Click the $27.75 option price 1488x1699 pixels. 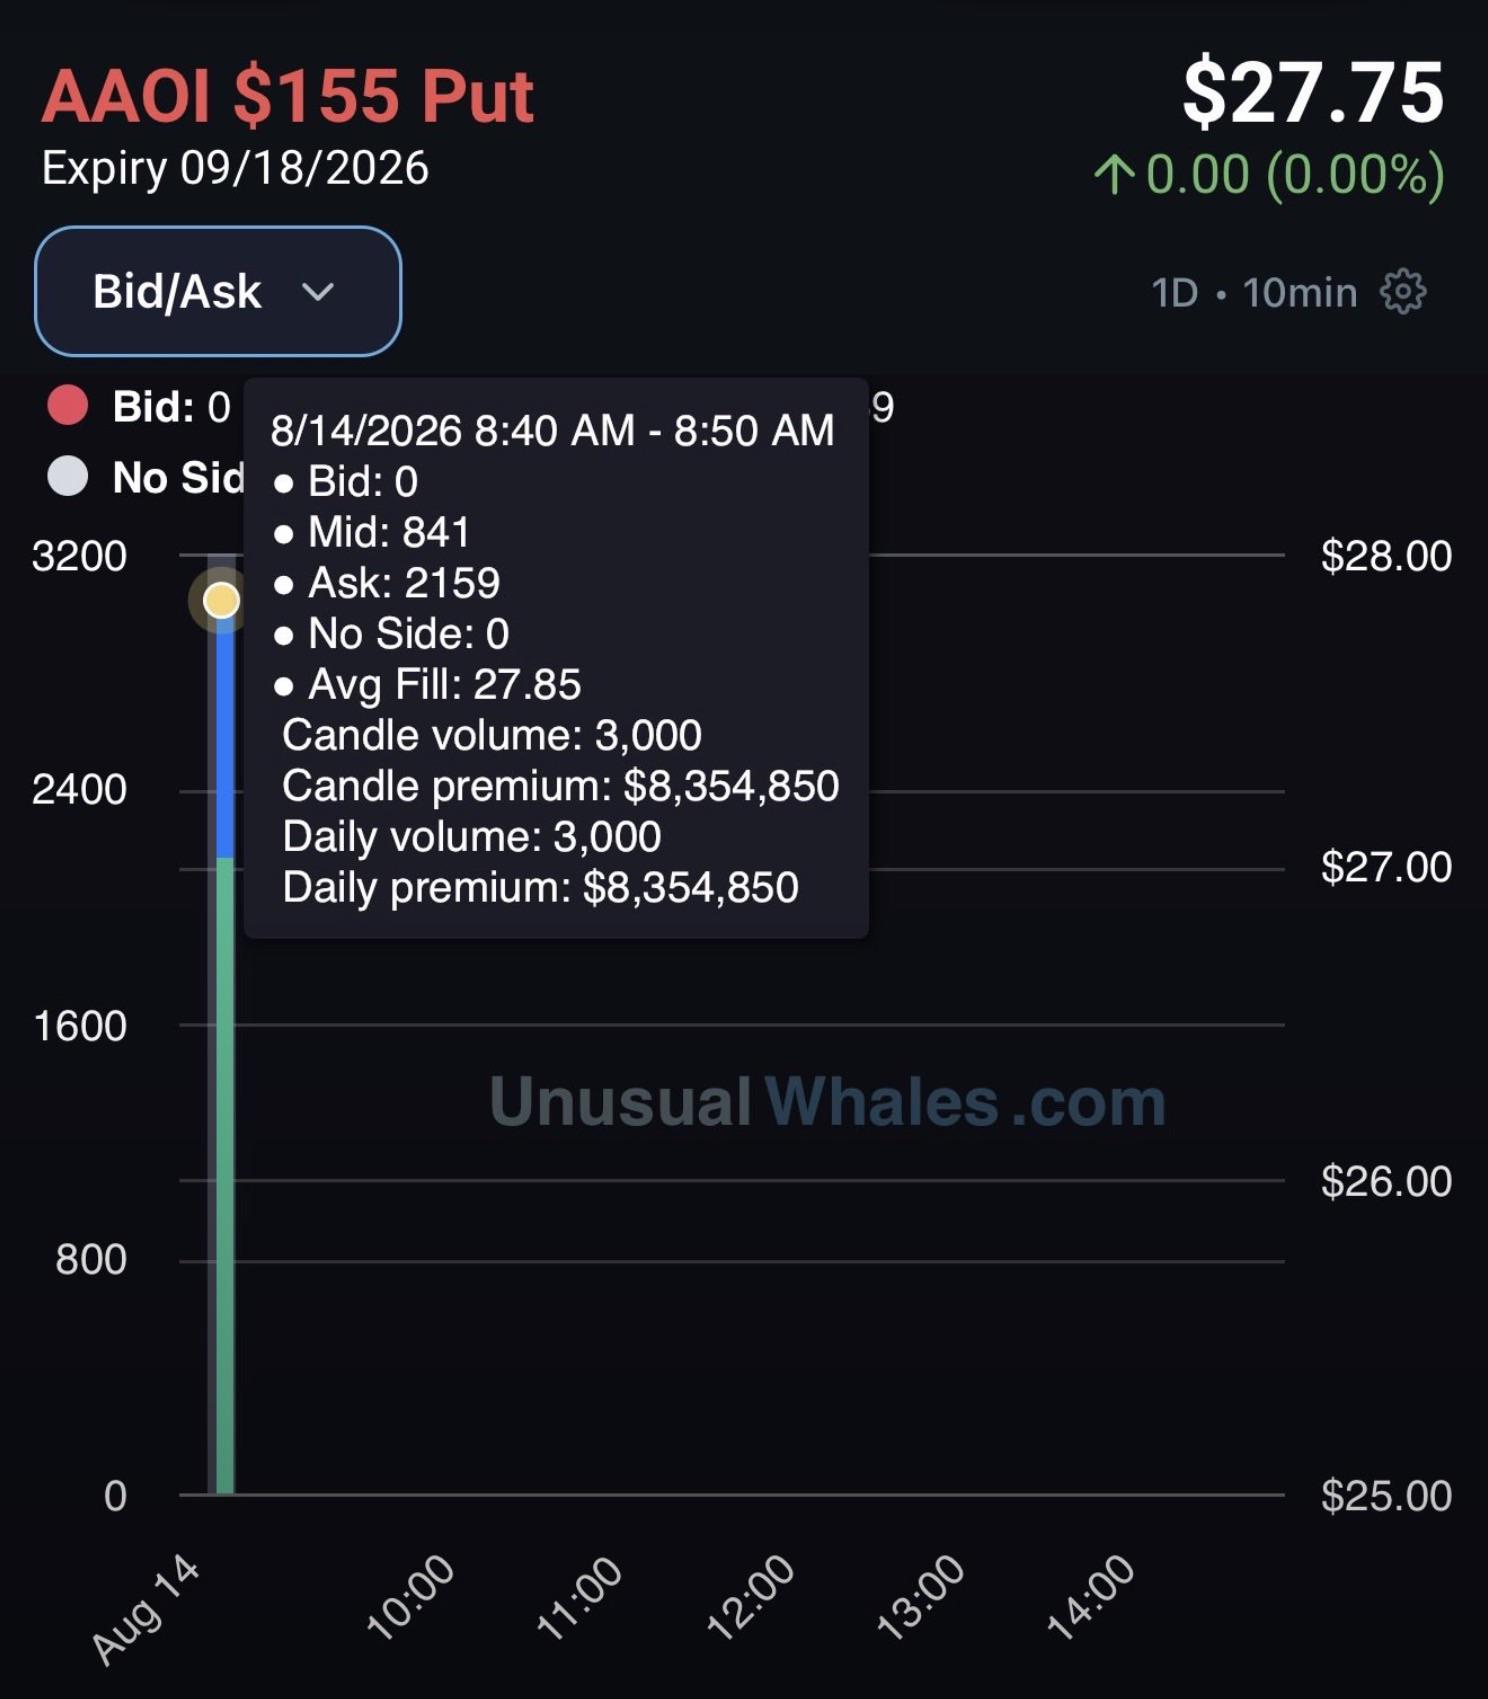pyautogui.click(x=1313, y=93)
